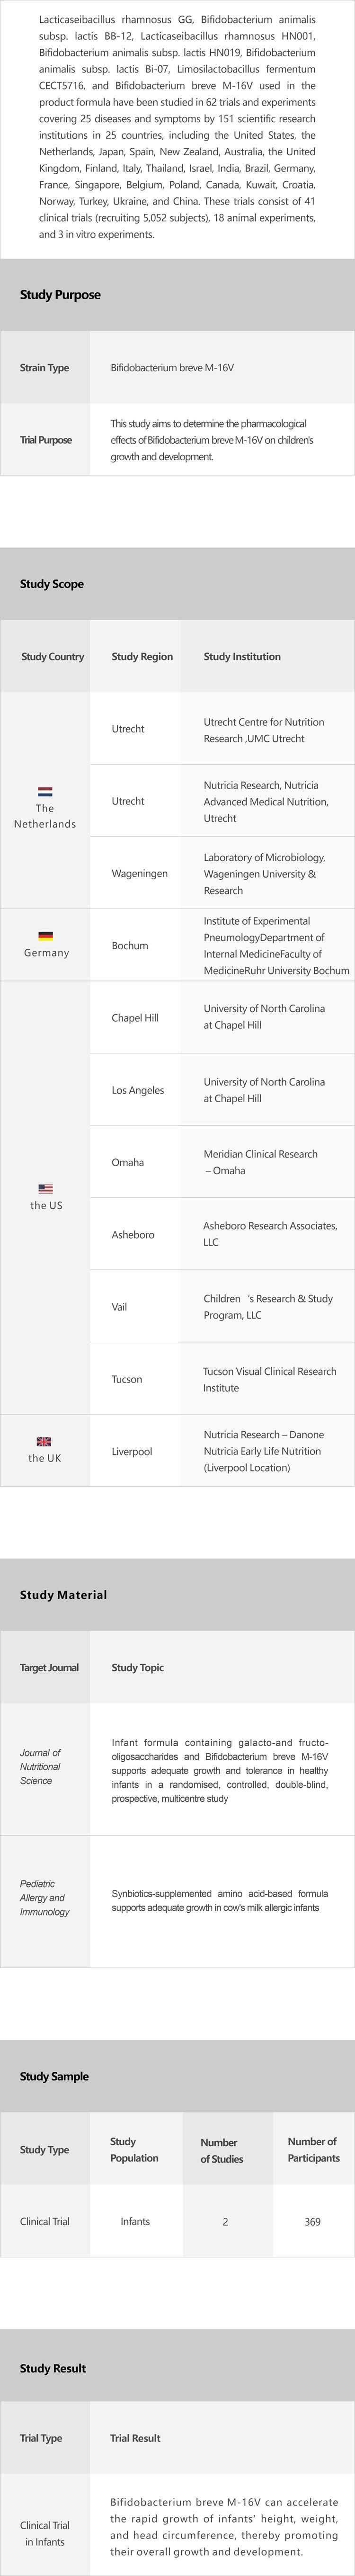Click the Study Sample section heading

(x=54, y=2076)
